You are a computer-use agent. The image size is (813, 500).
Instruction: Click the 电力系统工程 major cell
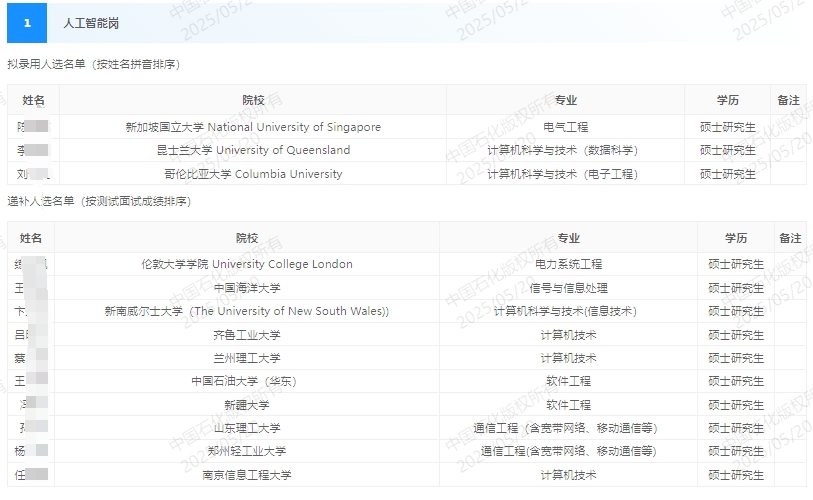pyautogui.click(x=568, y=265)
